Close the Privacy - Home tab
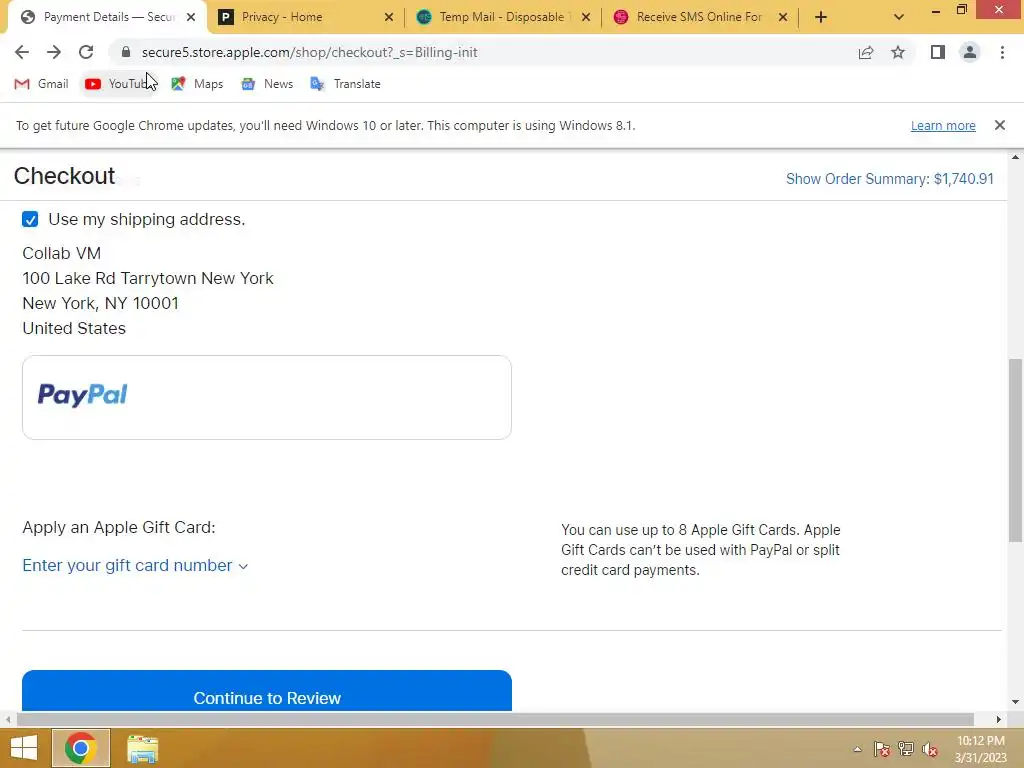1024x768 pixels. (389, 17)
